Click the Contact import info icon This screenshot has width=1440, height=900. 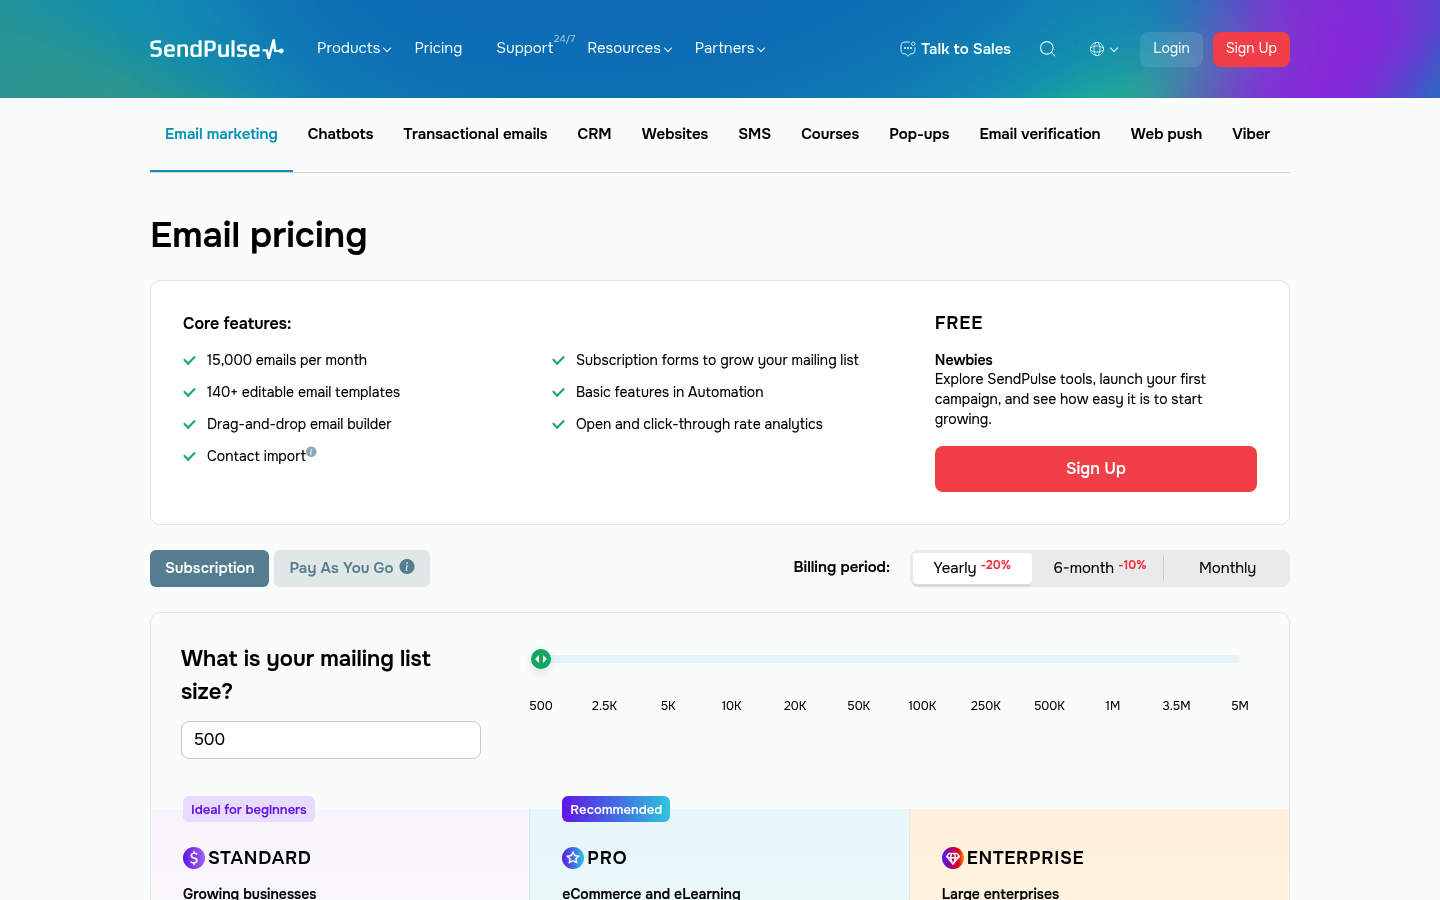[x=312, y=452]
